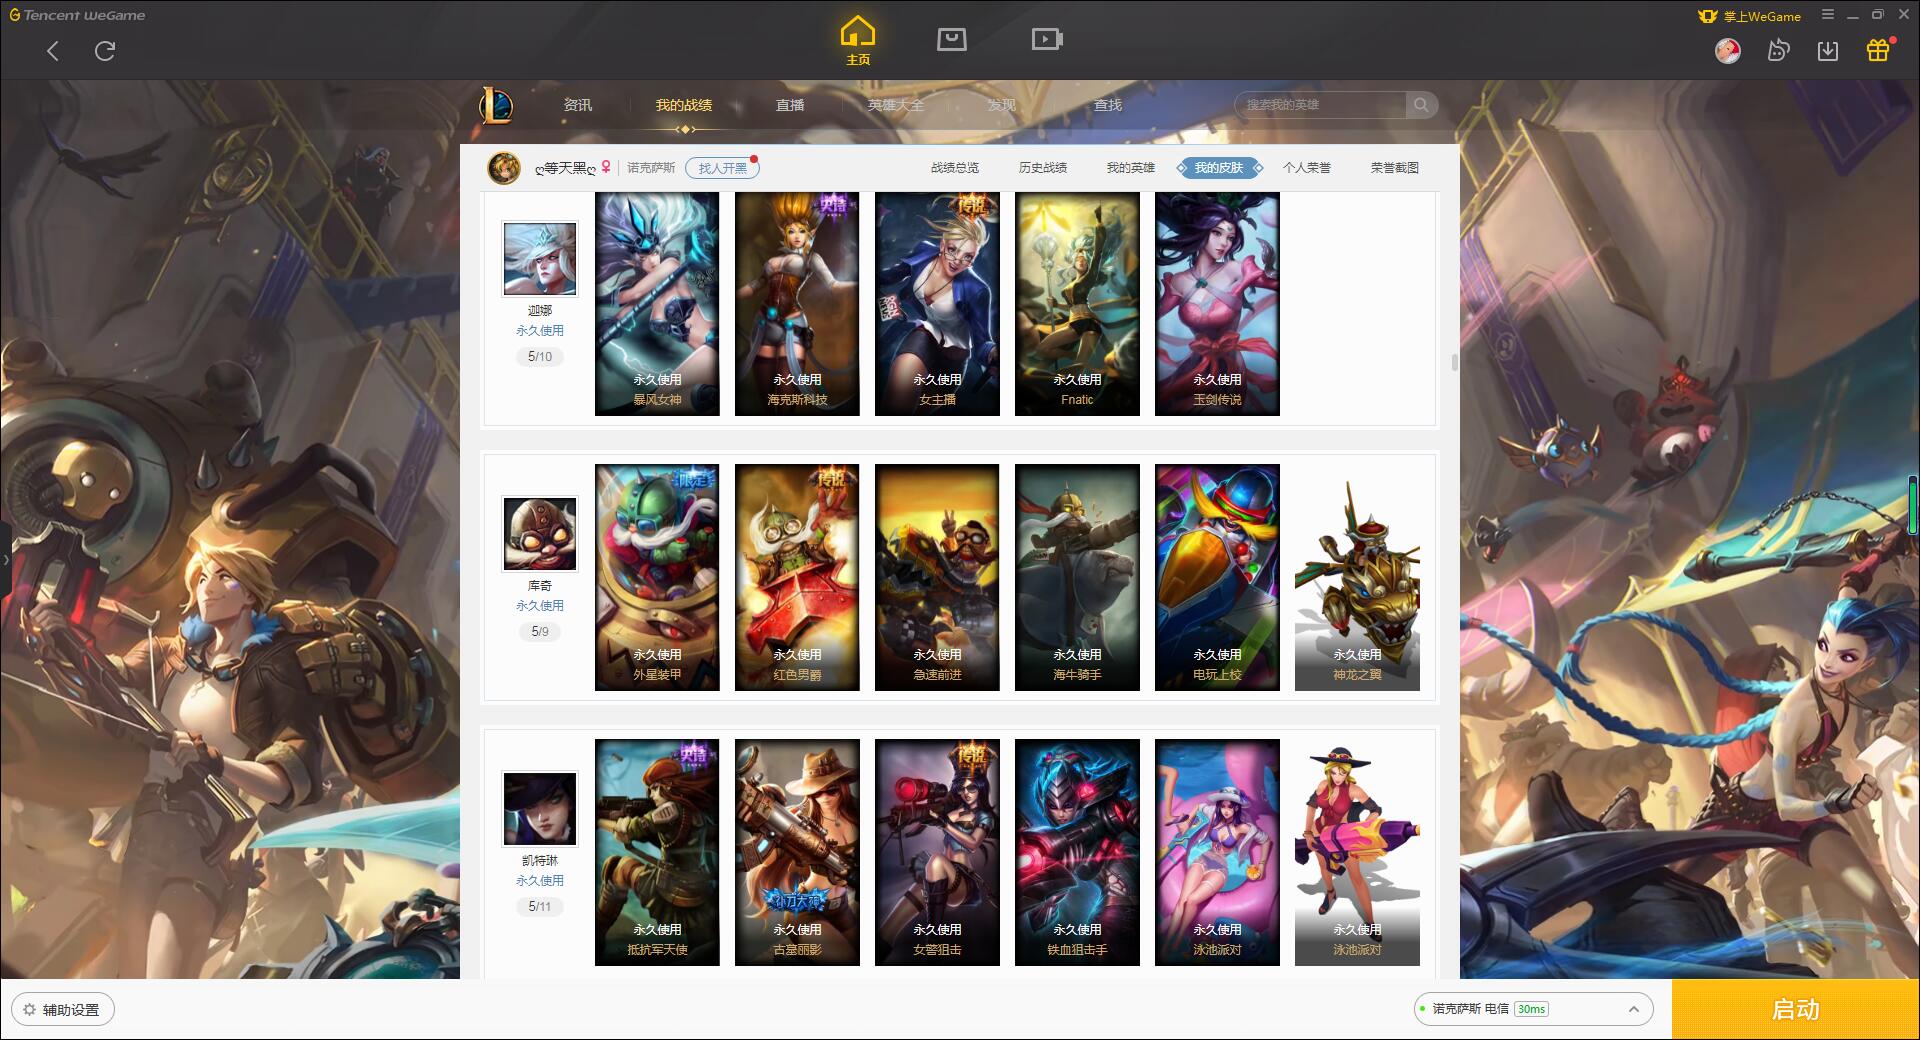
Task: Switch to 荣誉截图 sub-tab
Action: coord(1395,168)
